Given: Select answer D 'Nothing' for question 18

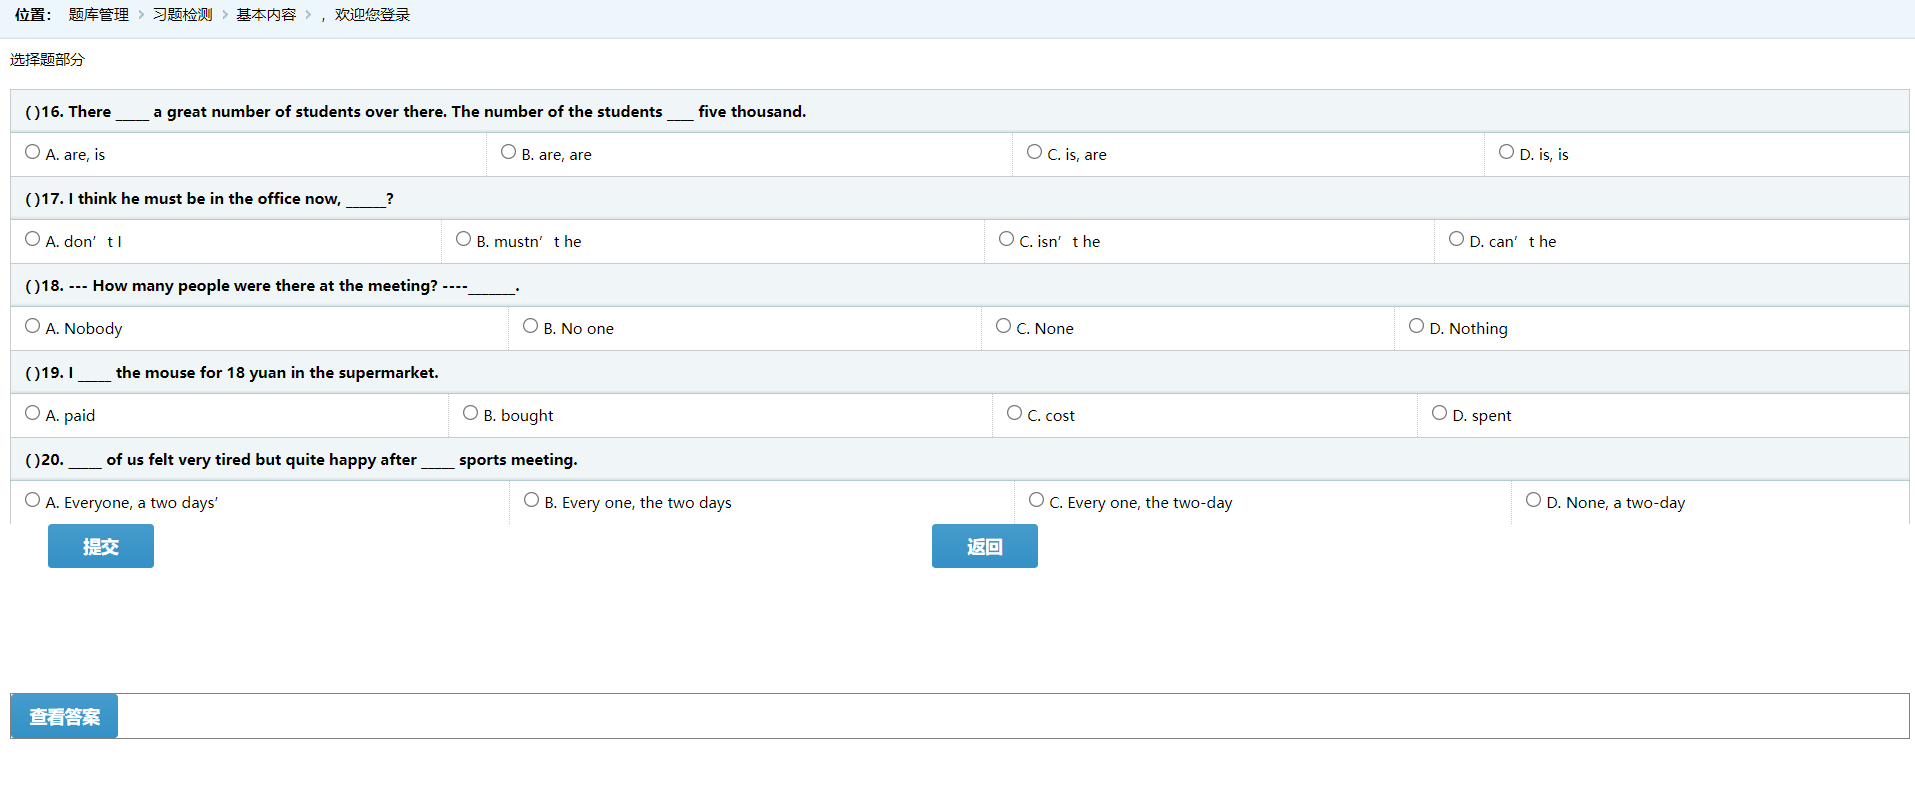Looking at the screenshot, I should [1417, 326].
